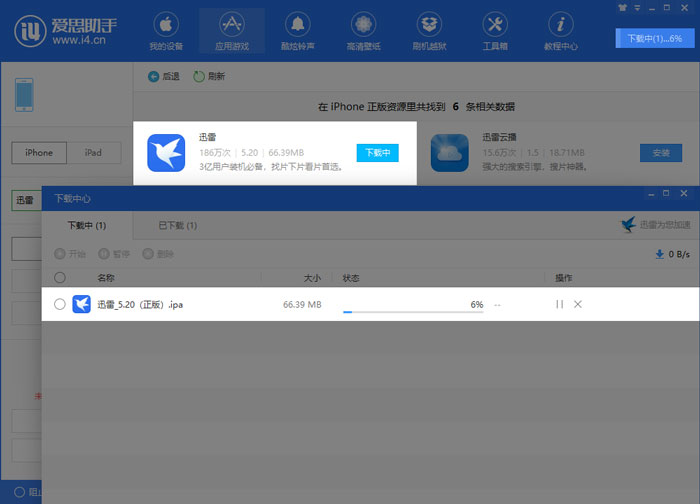
Task: Click the 下载中(1)...6% status button
Action: [654, 38]
